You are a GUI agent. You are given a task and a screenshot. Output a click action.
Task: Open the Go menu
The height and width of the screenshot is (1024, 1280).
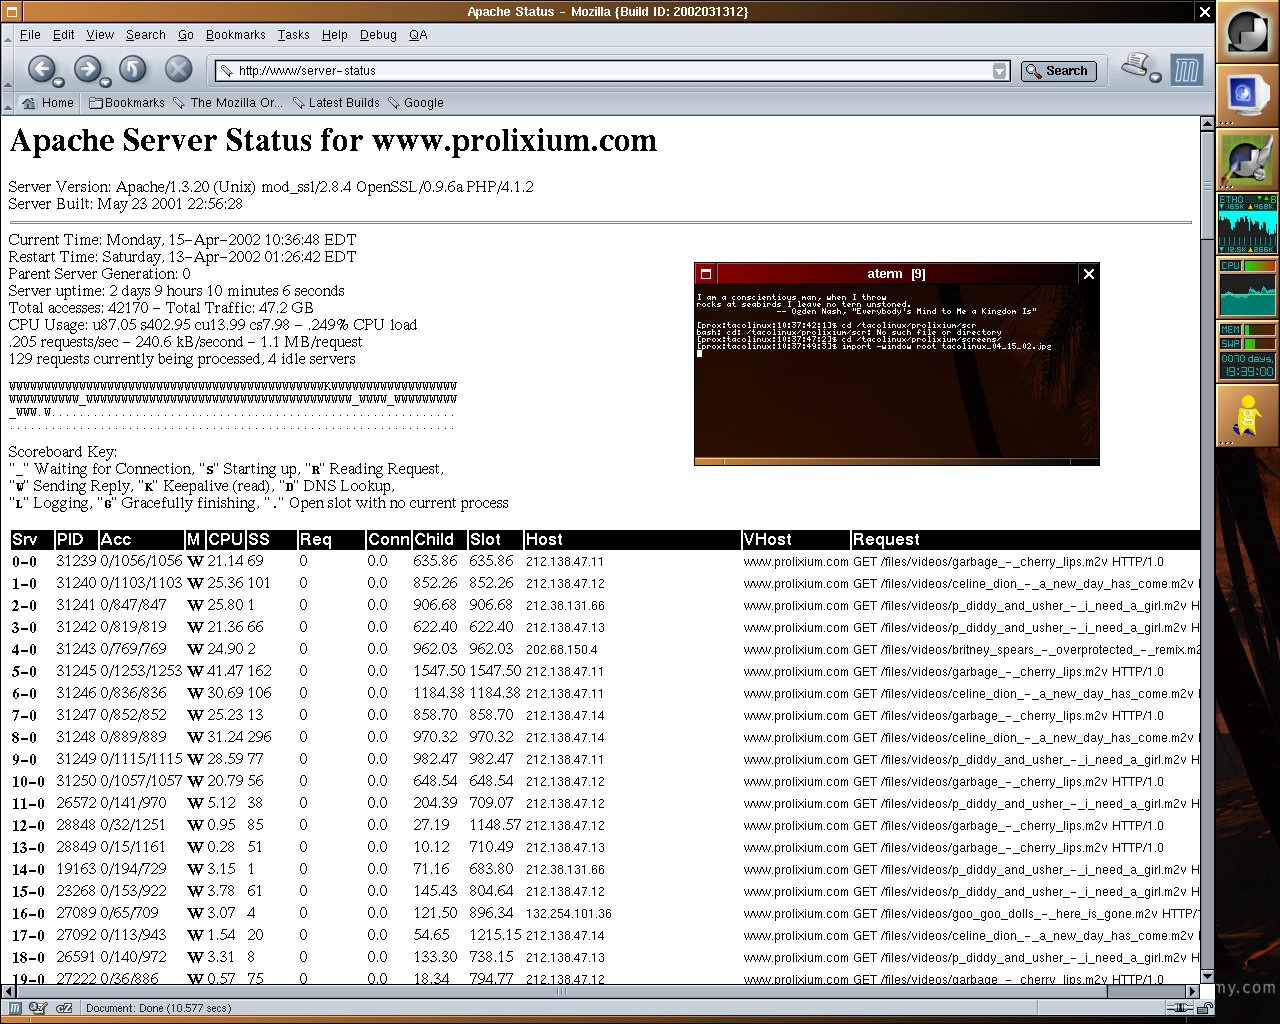pos(186,35)
